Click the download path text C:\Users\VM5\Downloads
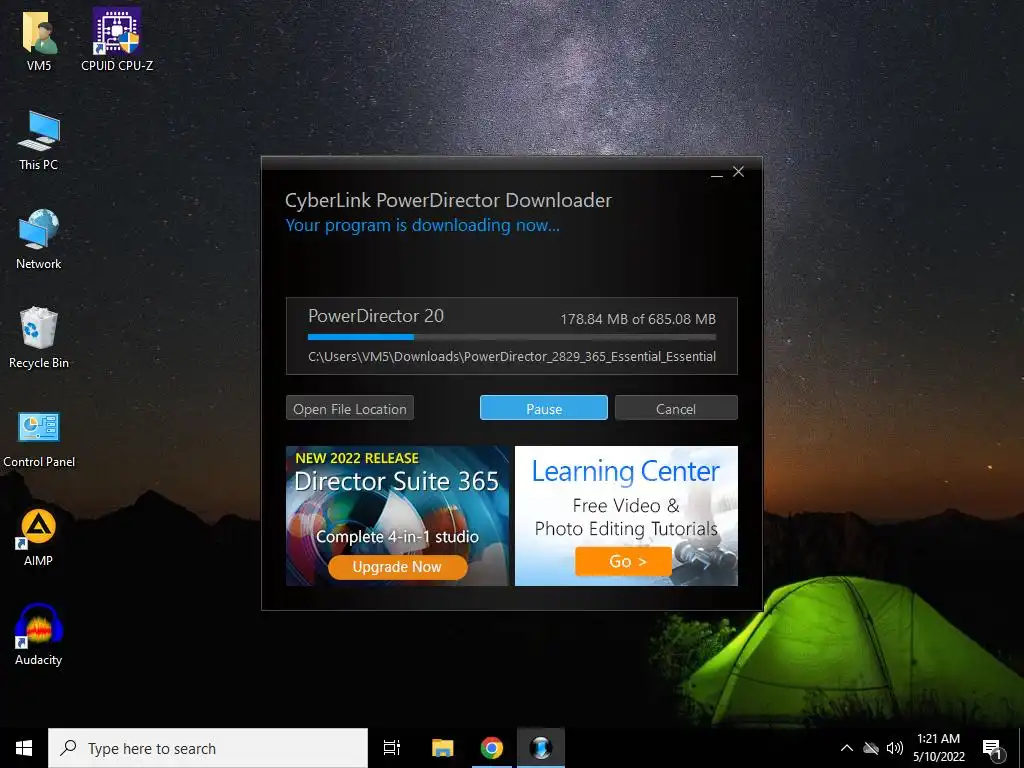The width and height of the screenshot is (1024, 768). (512, 357)
